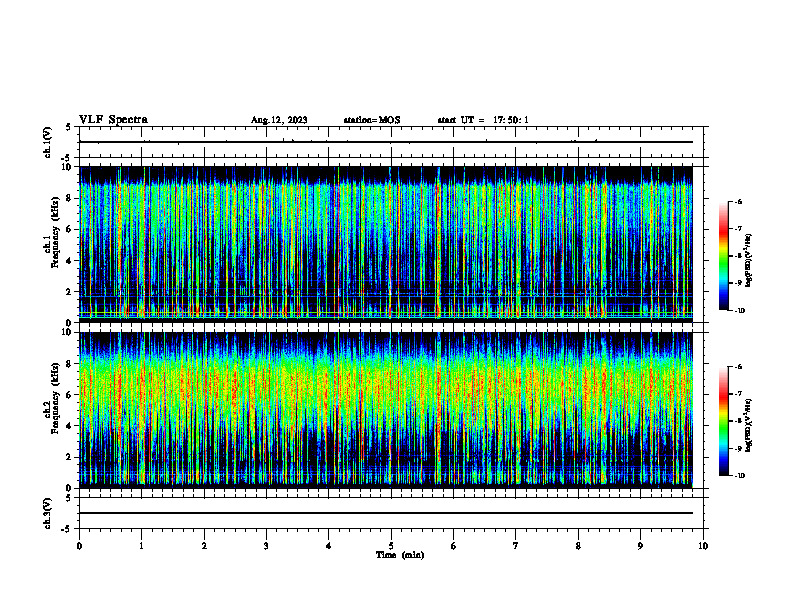This screenshot has height=612, width=792.
Task: Click the ch.1 frequency tick label "2"
Action: [69, 291]
